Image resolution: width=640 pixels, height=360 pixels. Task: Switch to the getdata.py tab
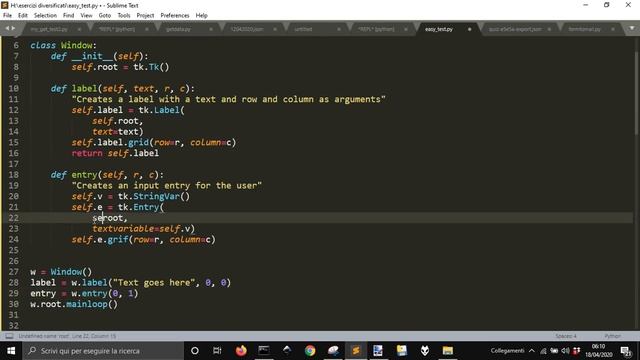click(x=178, y=29)
